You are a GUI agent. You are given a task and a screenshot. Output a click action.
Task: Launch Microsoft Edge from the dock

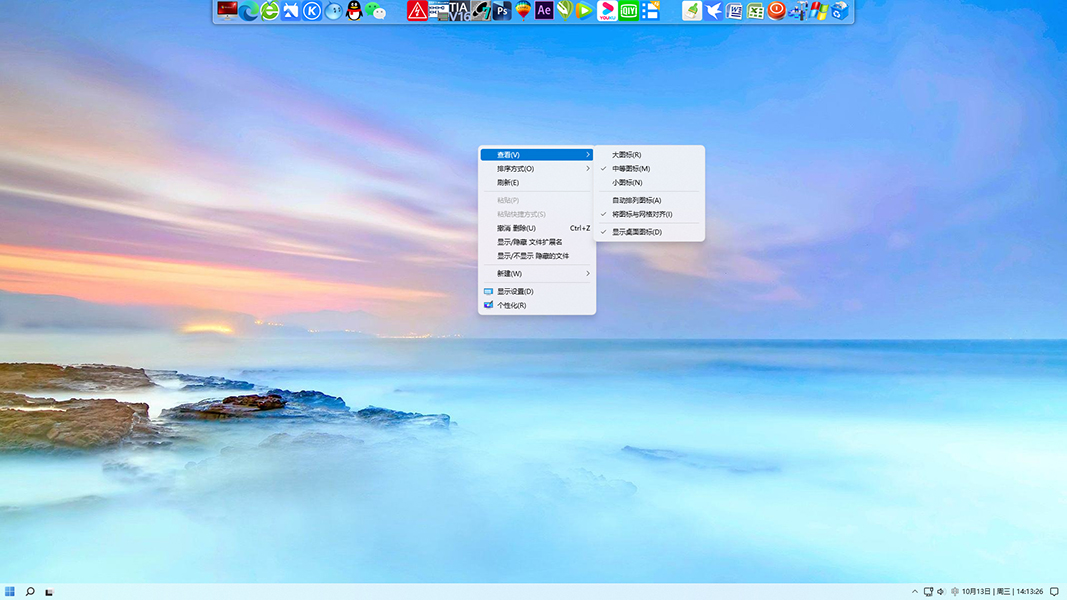pyautogui.click(x=247, y=11)
